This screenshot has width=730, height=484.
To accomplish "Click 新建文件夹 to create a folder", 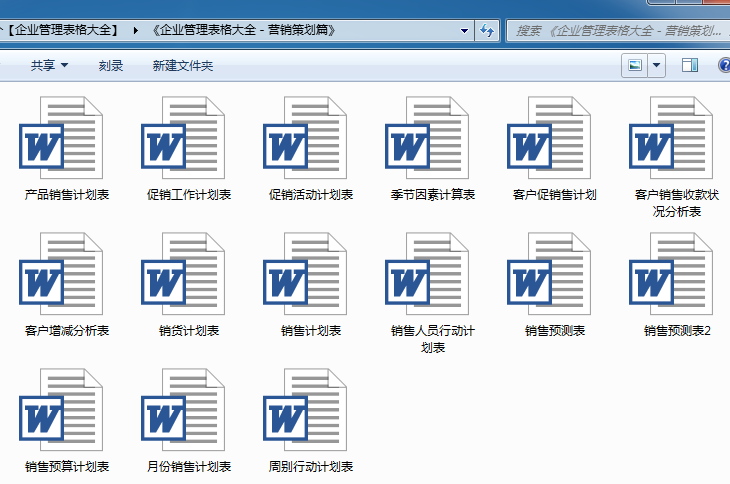I will pos(183,66).
